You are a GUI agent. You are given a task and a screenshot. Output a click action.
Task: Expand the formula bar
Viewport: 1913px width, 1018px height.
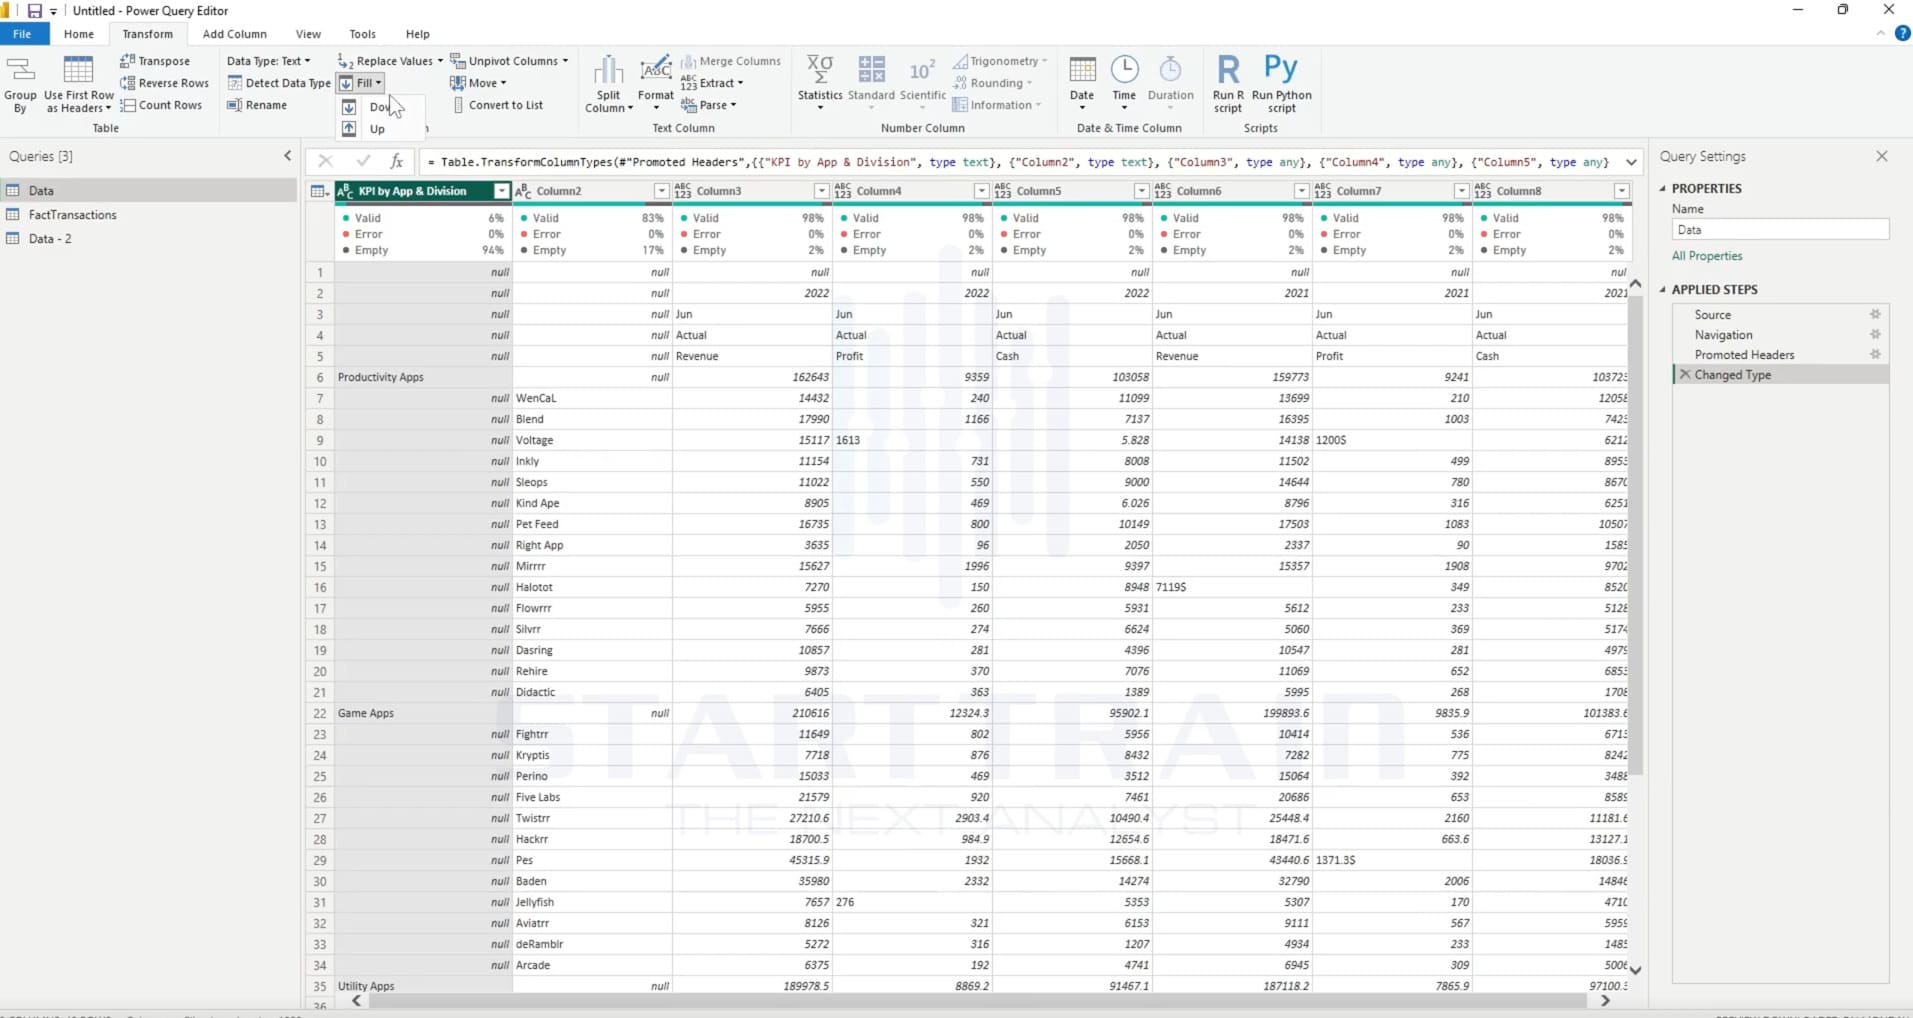pos(1631,162)
